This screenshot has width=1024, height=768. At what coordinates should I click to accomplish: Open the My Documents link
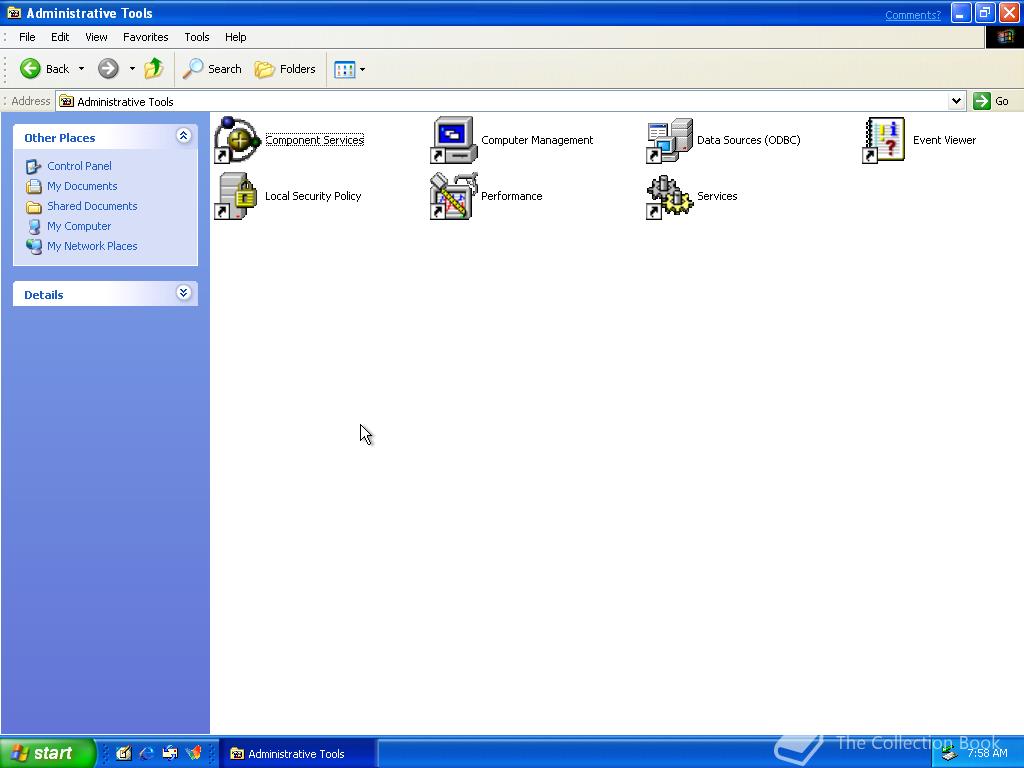(82, 186)
